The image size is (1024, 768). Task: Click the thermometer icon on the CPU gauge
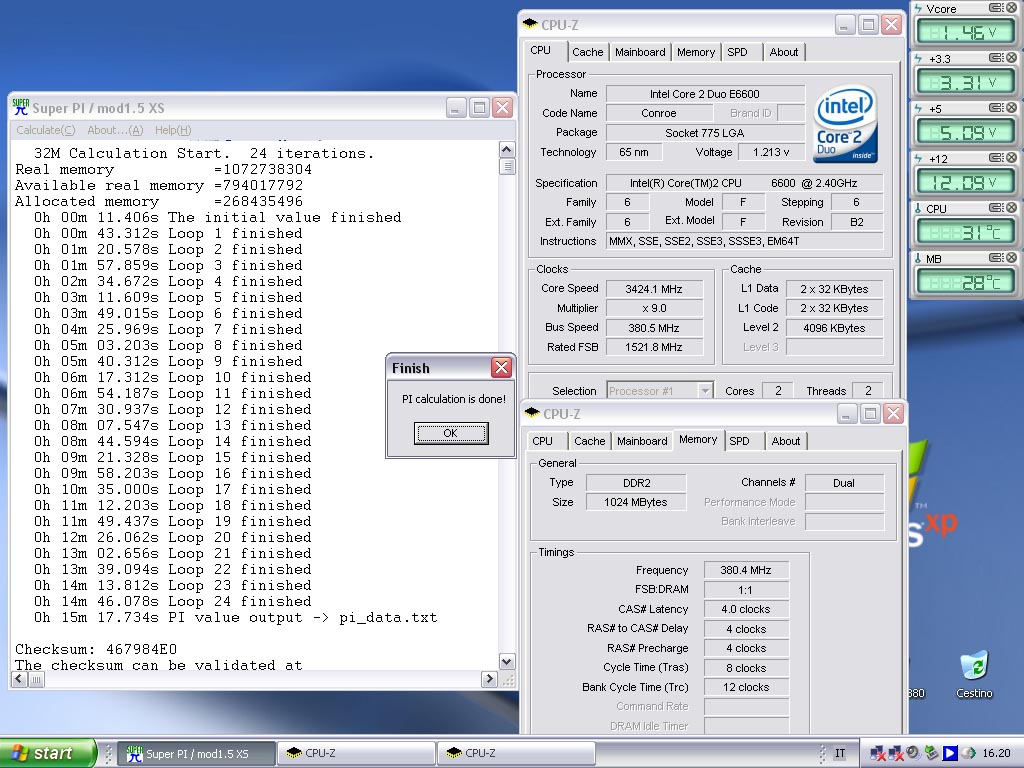pyautogui.click(x=918, y=208)
